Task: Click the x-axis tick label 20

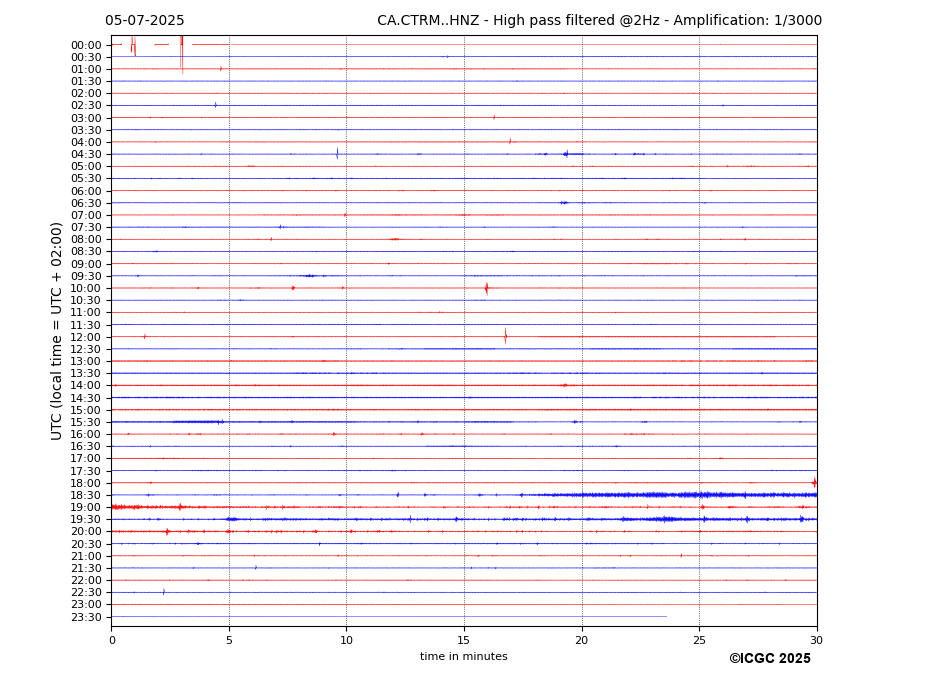Action: pyautogui.click(x=582, y=640)
